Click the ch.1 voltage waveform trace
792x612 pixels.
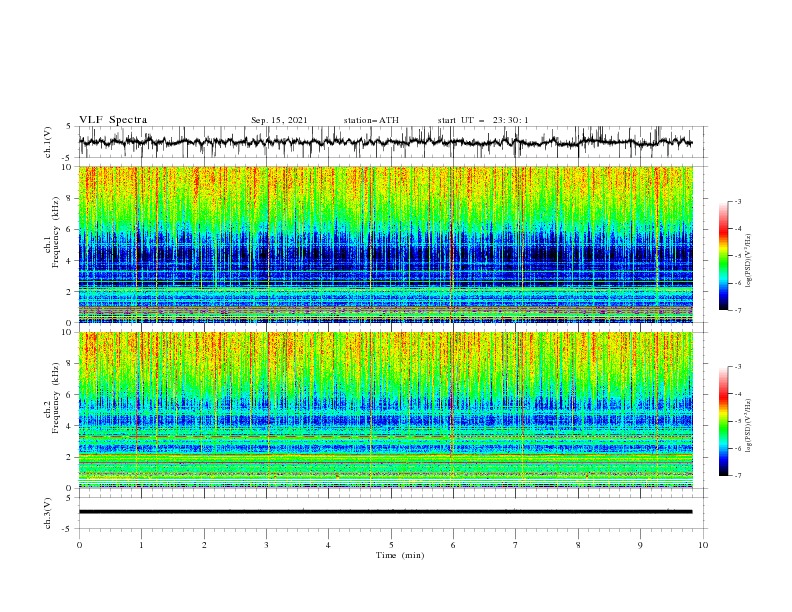point(385,142)
